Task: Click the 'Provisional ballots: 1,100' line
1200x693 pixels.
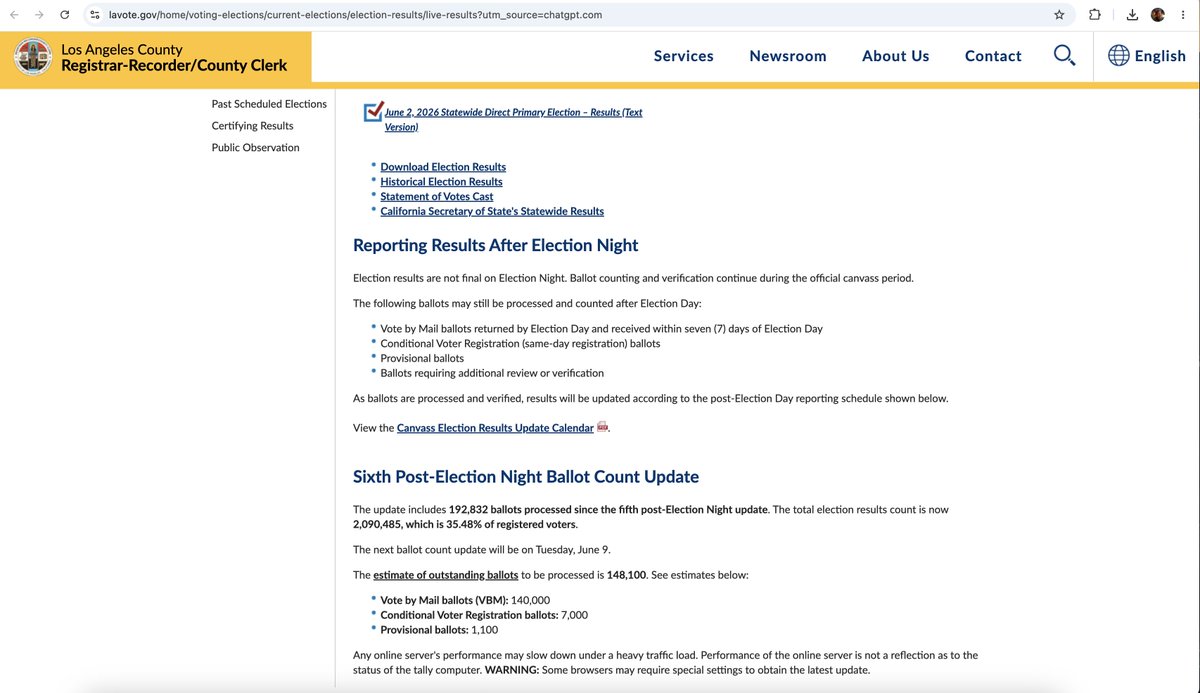Action: click(439, 630)
